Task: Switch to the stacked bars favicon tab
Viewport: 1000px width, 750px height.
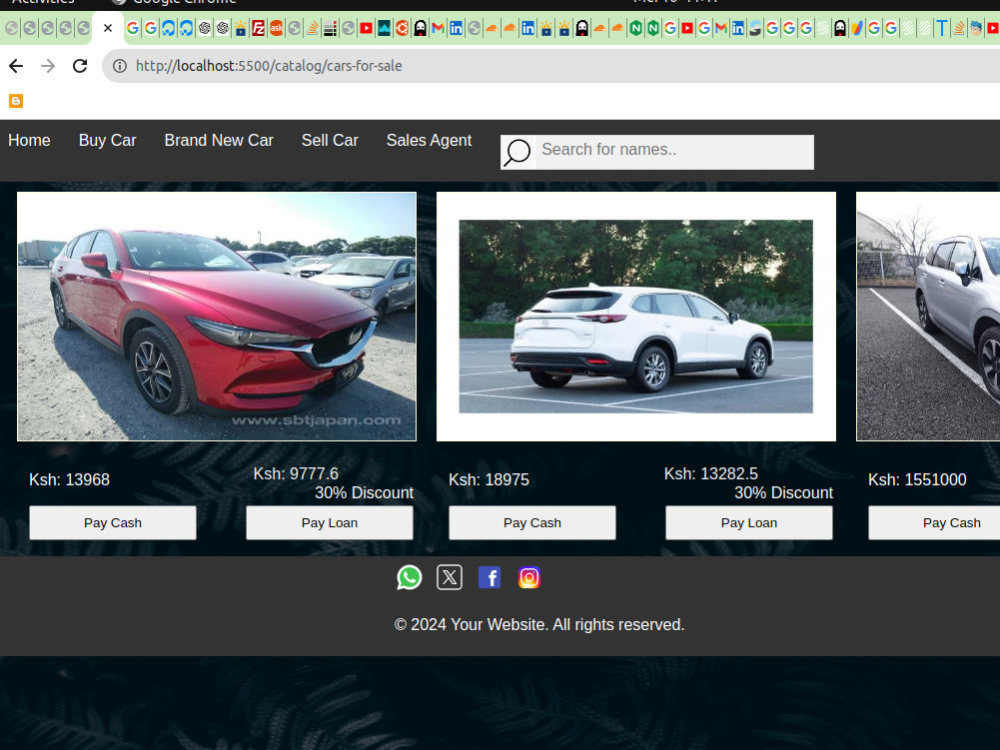Action: 330,28
